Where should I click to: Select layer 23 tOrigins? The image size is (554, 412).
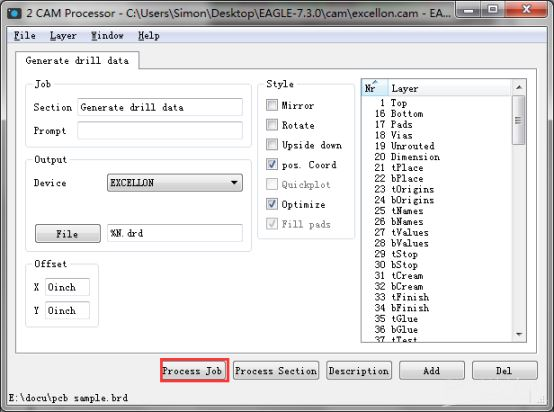(437, 189)
